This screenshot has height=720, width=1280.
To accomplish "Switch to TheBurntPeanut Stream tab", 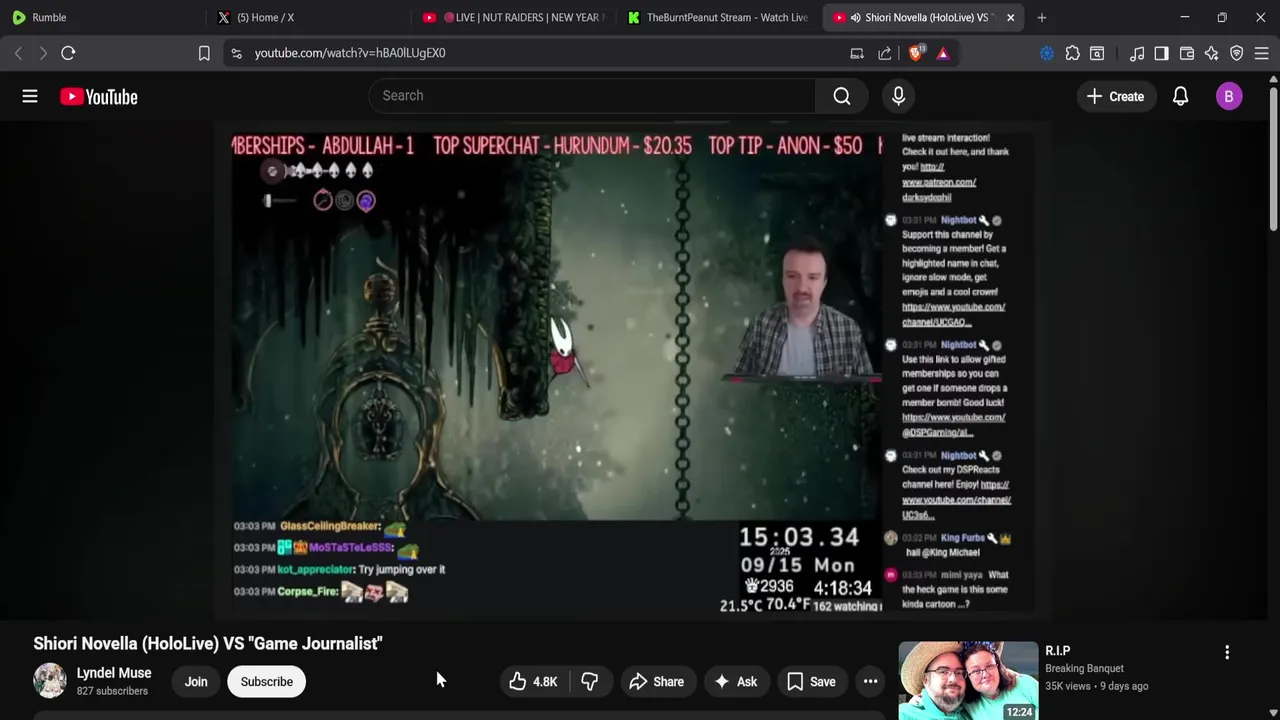I will [718, 17].
